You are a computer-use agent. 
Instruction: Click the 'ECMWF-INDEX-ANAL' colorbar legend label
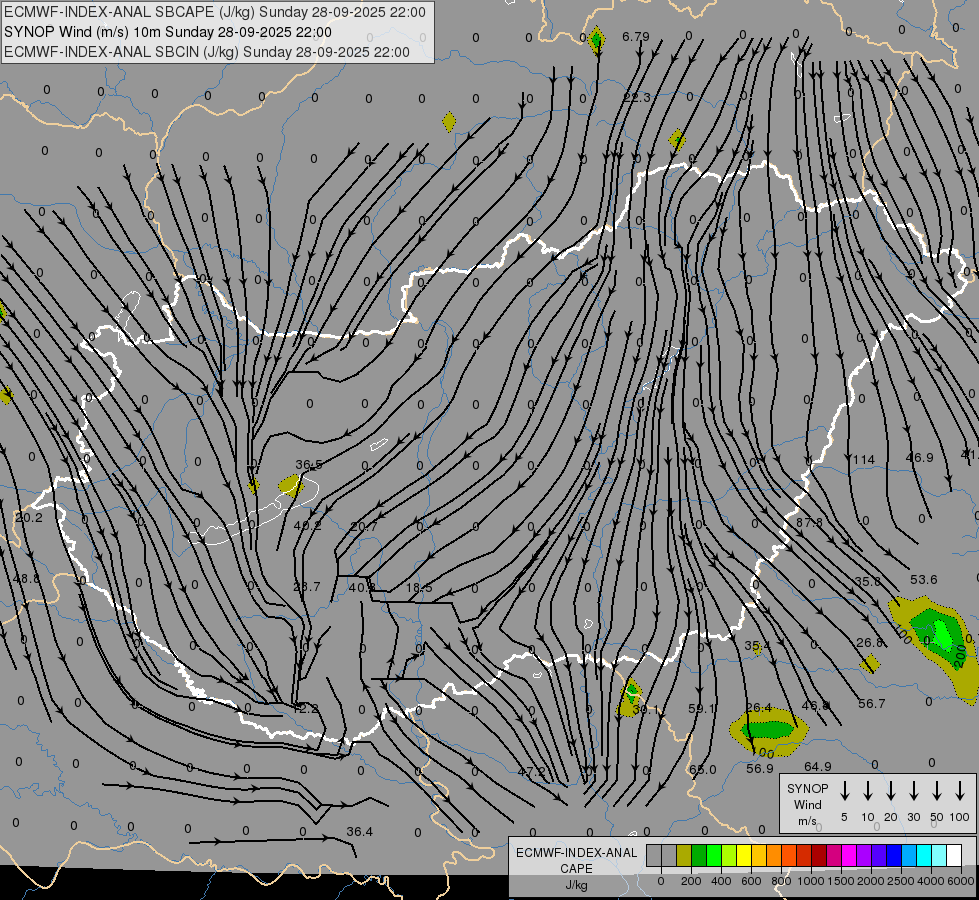click(576, 853)
